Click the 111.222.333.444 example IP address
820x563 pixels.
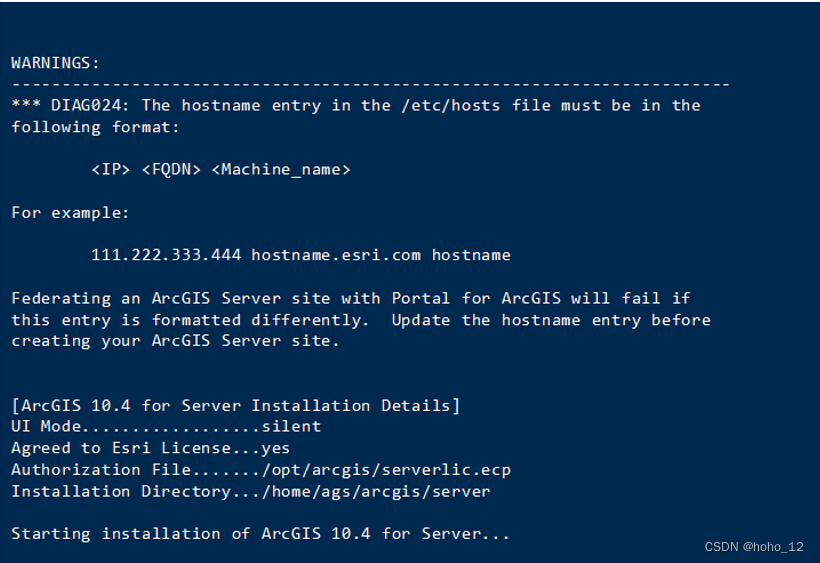click(166, 255)
